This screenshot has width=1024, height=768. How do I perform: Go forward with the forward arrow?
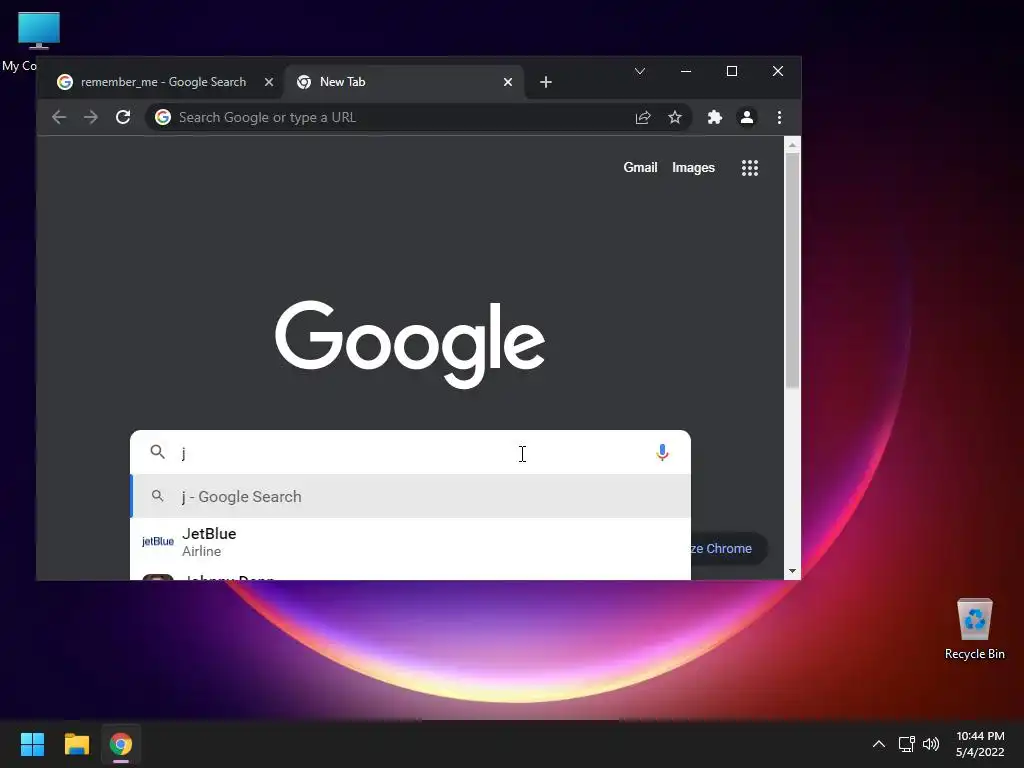pos(91,118)
